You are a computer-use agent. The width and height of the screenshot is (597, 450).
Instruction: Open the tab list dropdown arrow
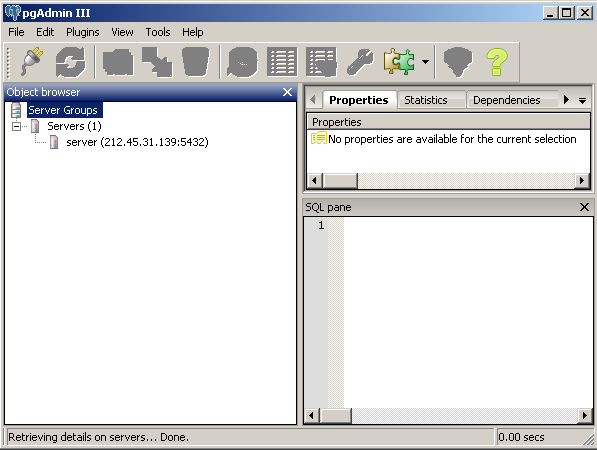point(582,101)
